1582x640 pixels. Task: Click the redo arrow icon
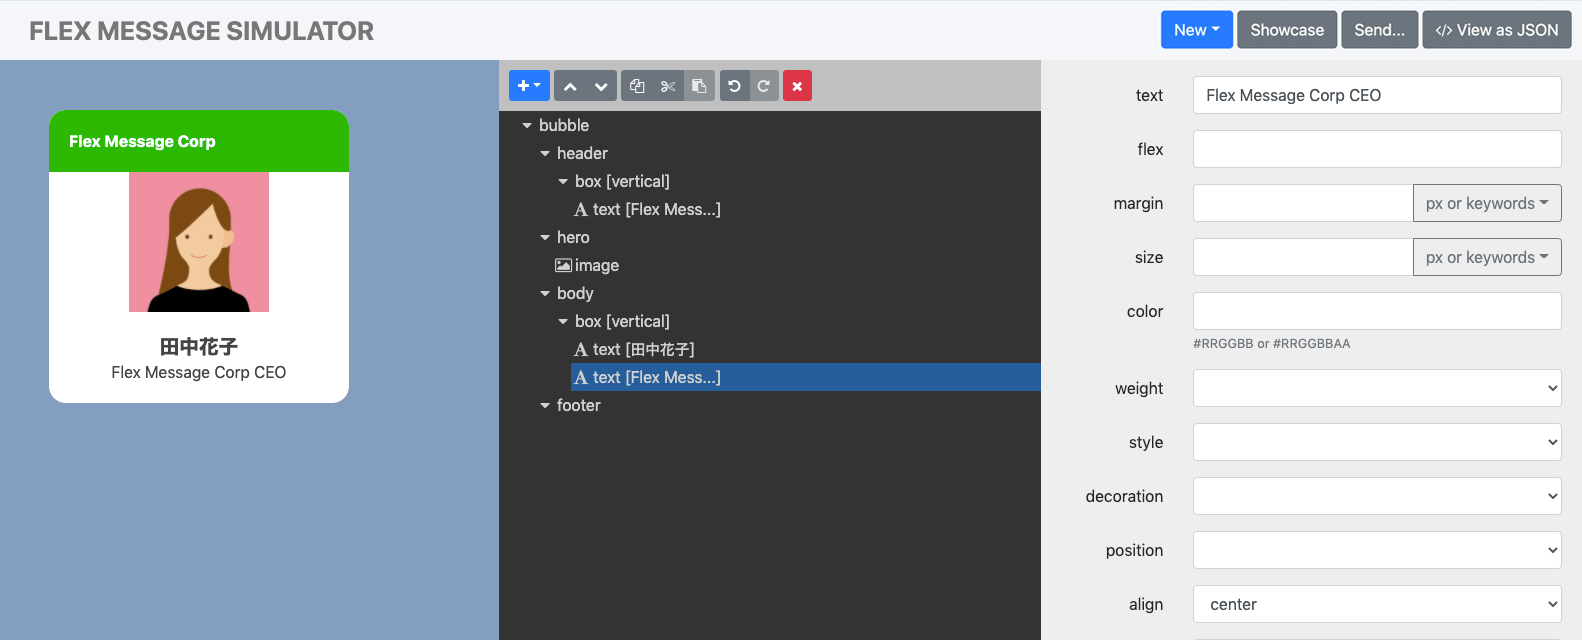(763, 86)
